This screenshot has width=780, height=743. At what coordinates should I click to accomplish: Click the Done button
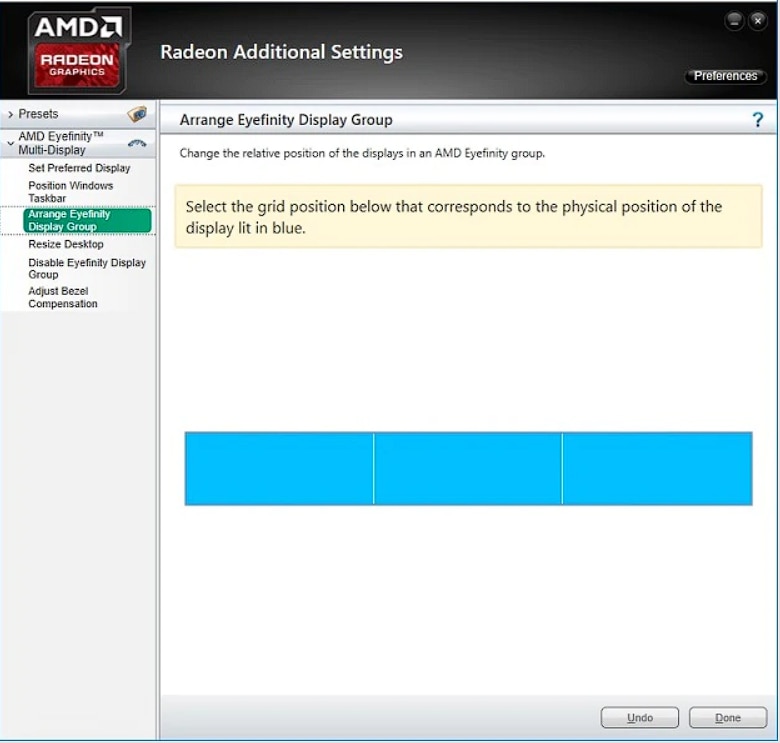click(728, 718)
